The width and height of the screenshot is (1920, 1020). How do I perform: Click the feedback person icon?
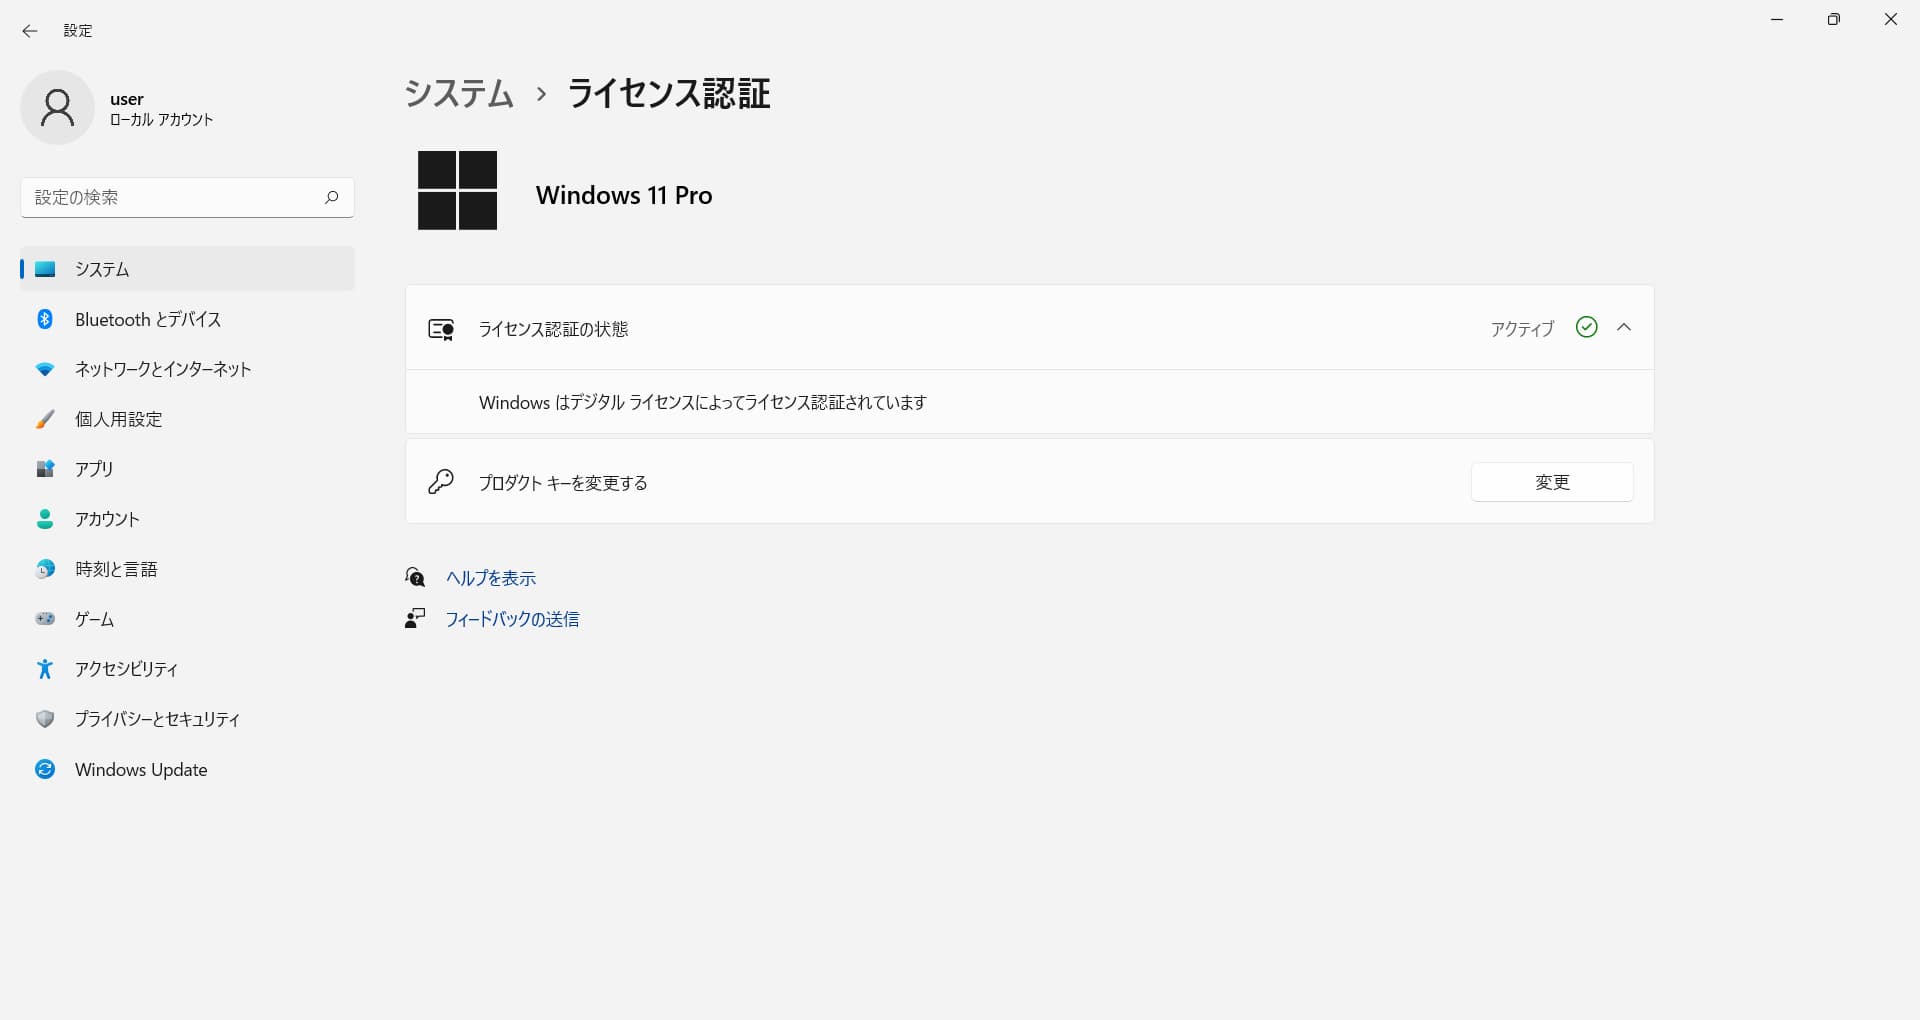[x=415, y=619]
